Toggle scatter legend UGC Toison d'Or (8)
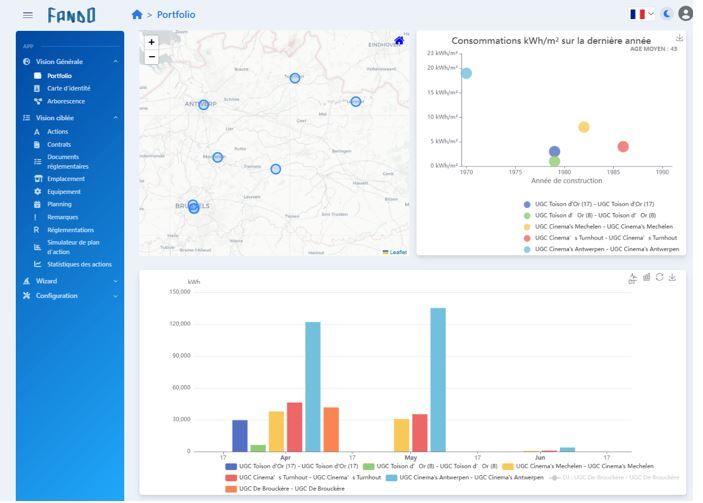This screenshot has width=703, height=503. (590, 215)
